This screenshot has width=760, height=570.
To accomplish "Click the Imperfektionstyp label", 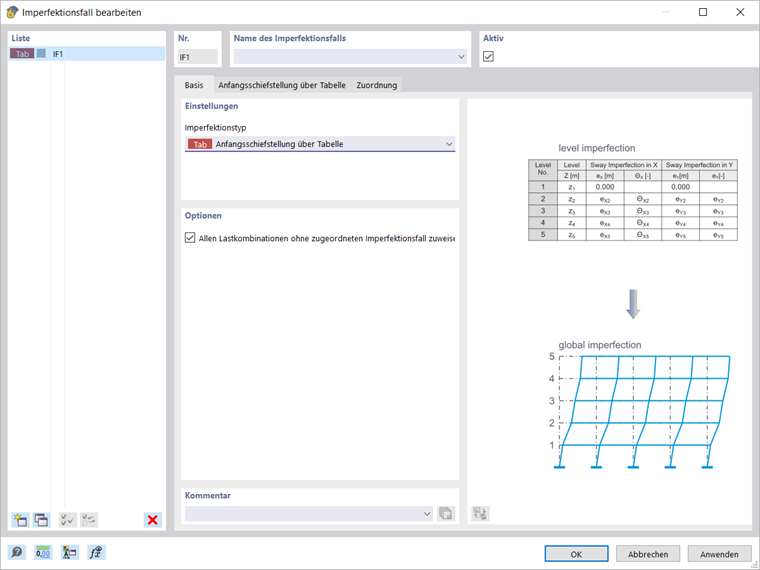I will (215, 127).
